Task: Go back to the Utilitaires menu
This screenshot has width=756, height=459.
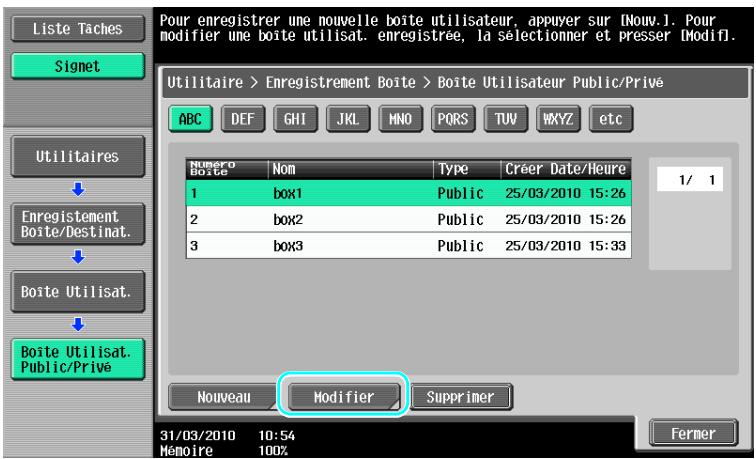Action: click(x=78, y=156)
